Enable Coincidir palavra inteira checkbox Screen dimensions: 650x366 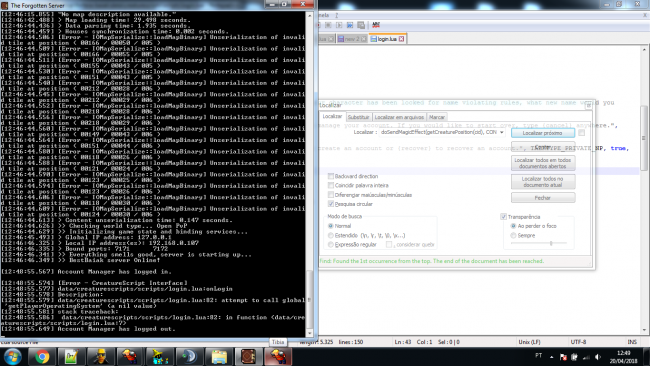[x=331, y=185]
